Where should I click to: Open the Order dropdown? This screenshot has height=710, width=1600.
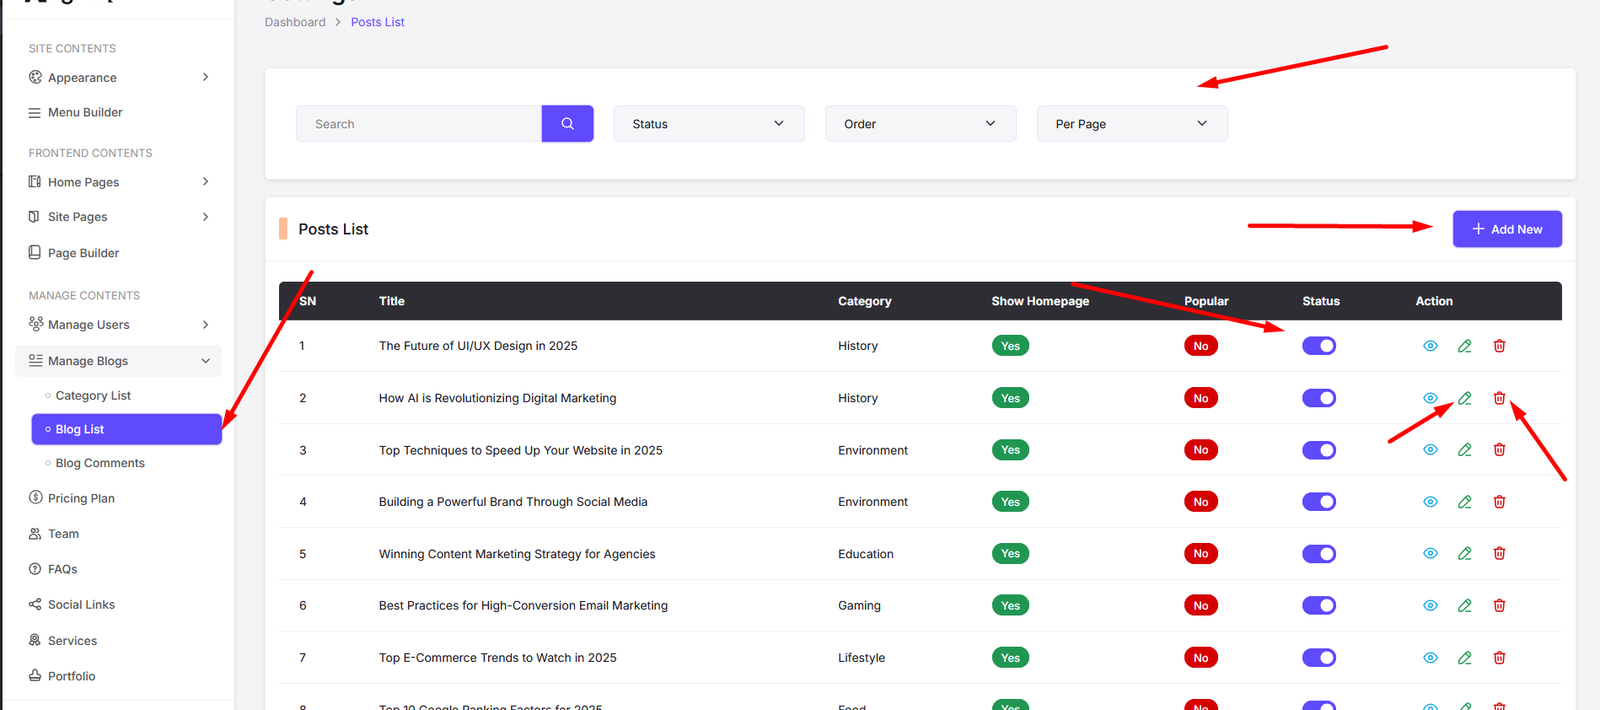(x=919, y=124)
